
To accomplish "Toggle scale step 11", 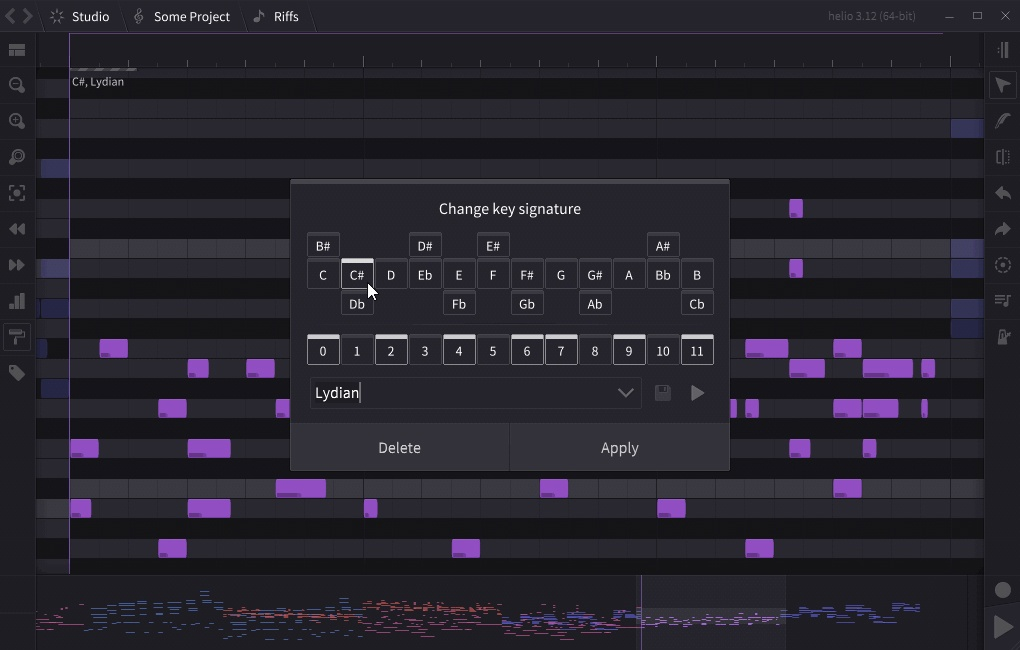I will [x=697, y=350].
